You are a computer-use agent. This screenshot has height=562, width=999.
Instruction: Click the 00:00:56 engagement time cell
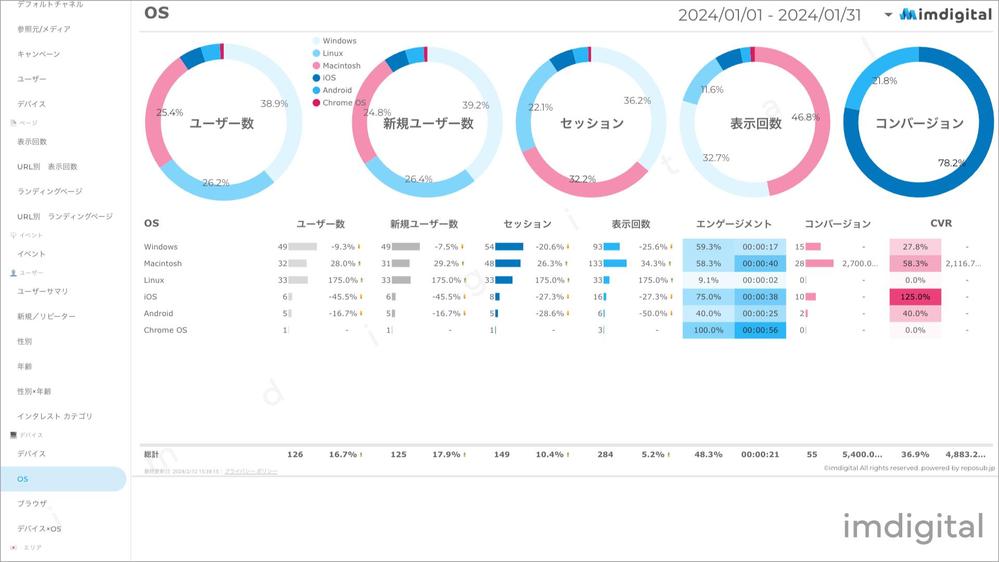point(760,330)
